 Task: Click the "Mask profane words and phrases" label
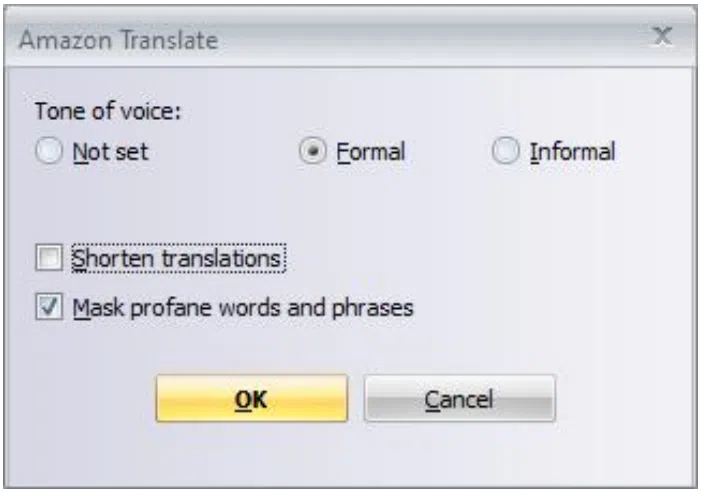point(243,308)
